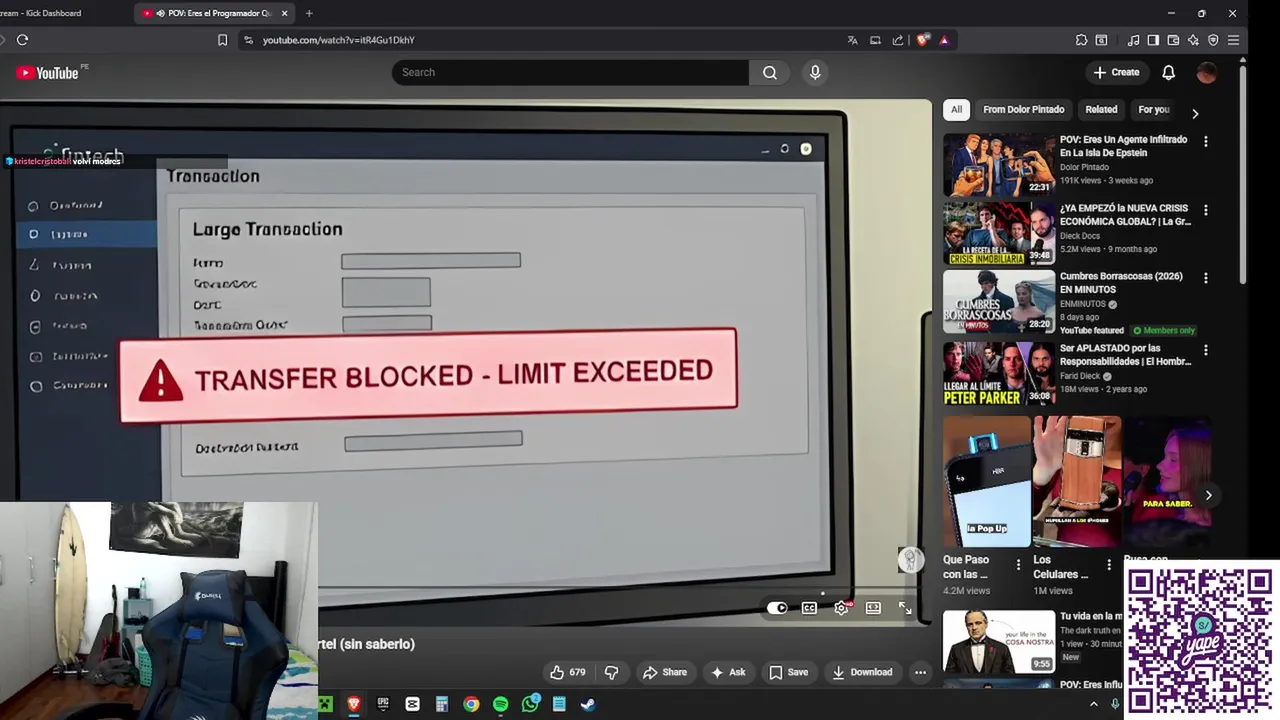Open options for Epstein video
1280x720 pixels.
(x=1205, y=142)
